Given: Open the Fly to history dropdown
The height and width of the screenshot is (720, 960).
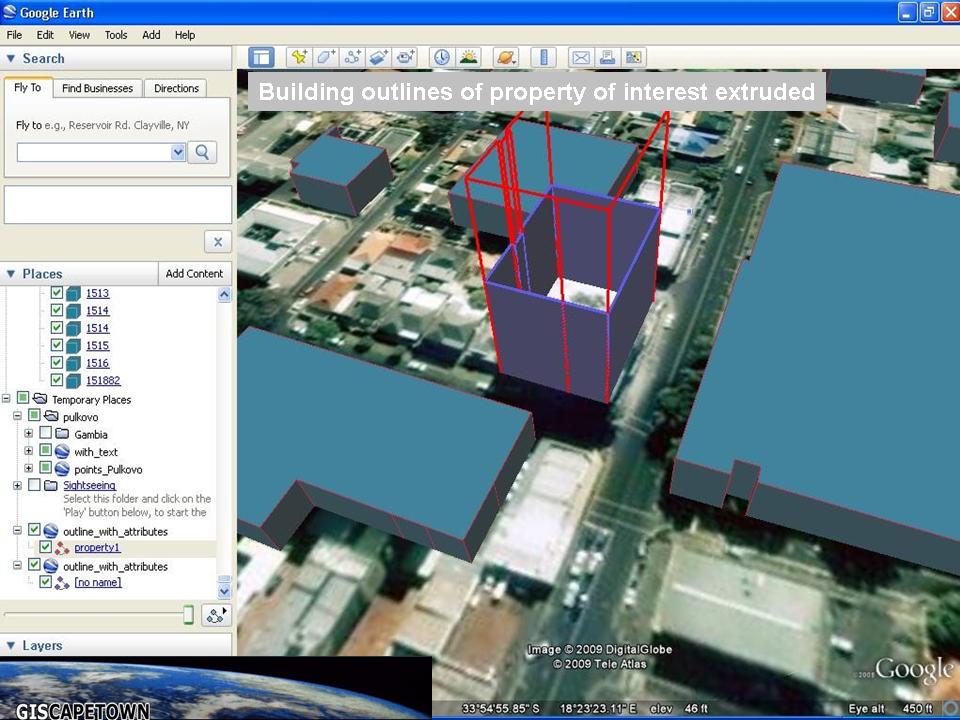Looking at the screenshot, I should (x=178, y=152).
